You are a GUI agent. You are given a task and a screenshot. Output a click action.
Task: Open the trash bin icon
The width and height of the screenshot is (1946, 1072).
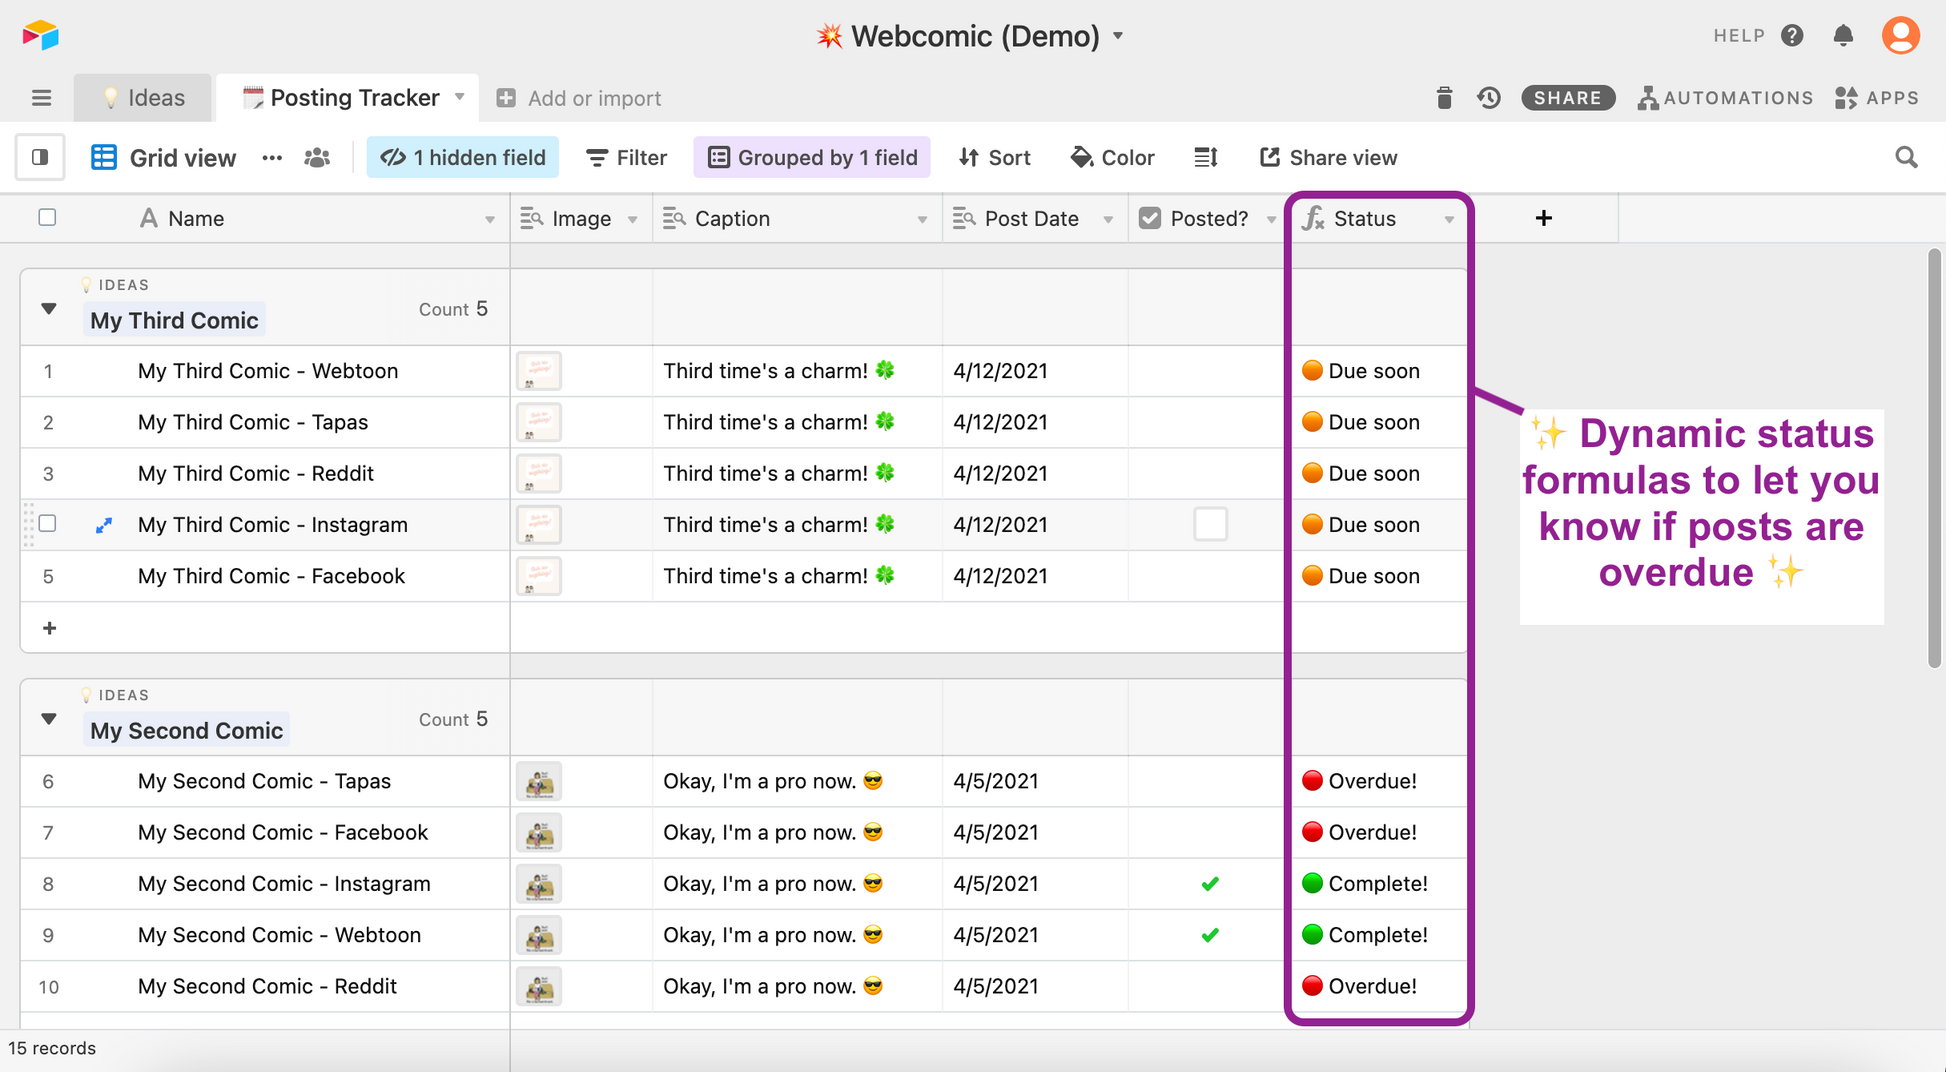(x=1443, y=98)
